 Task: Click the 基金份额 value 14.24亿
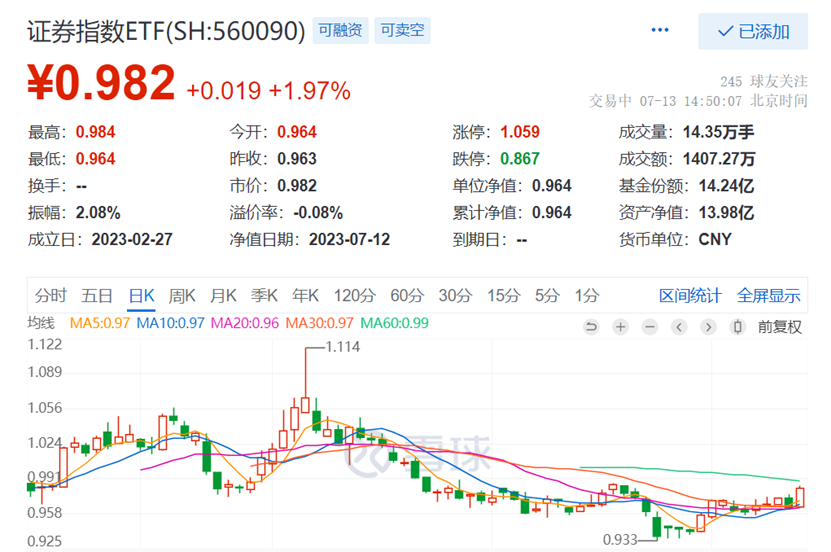(726, 186)
